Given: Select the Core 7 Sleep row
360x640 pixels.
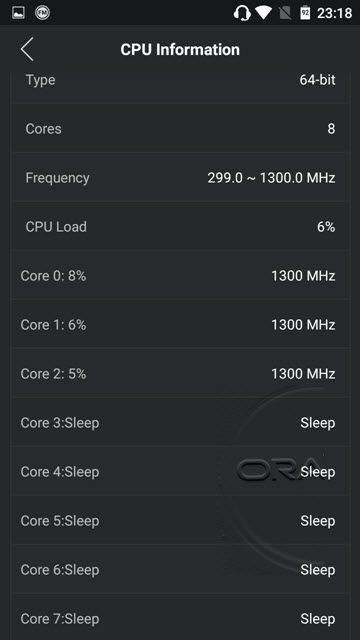Looking at the screenshot, I should (180, 617).
